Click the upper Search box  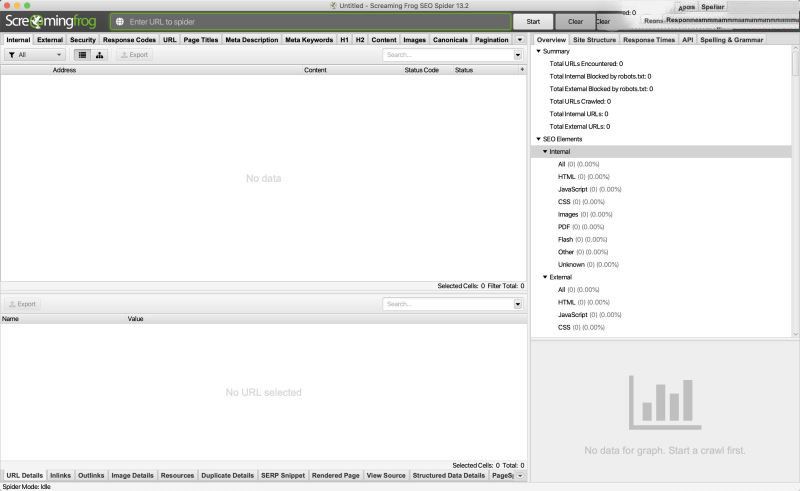click(x=448, y=55)
